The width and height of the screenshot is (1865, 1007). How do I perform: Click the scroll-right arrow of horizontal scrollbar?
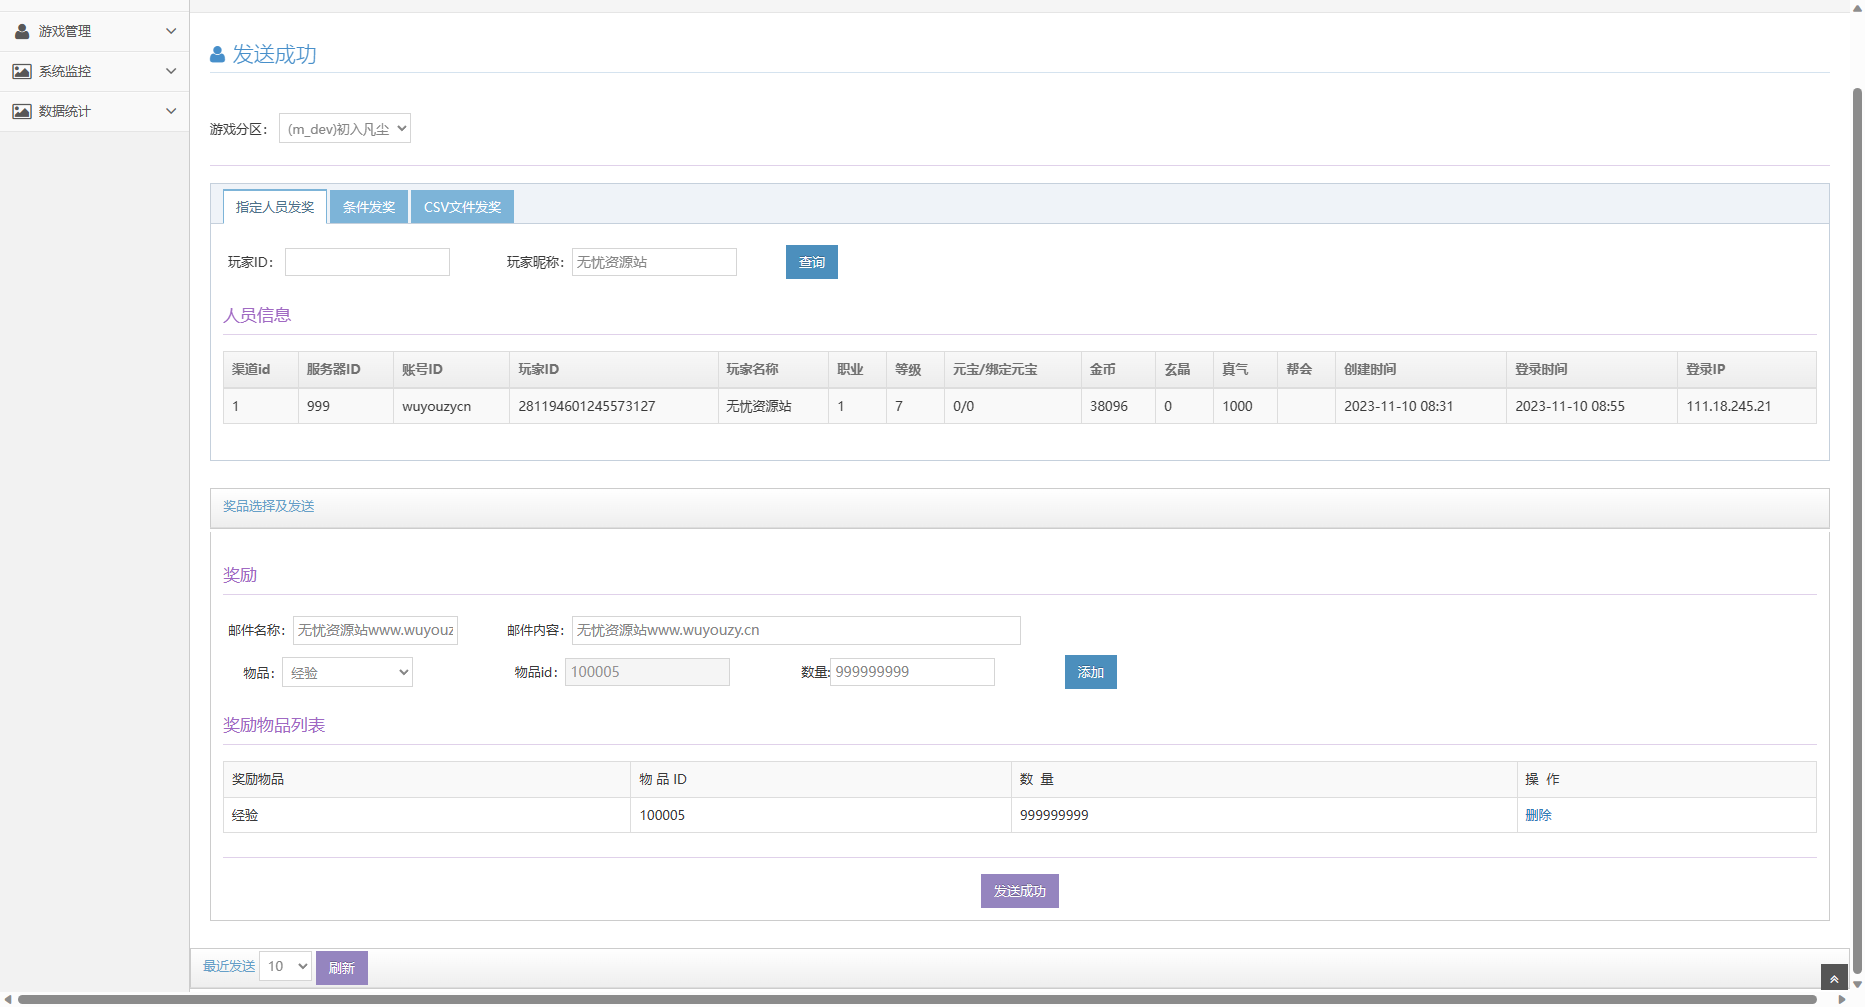tap(1842, 999)
